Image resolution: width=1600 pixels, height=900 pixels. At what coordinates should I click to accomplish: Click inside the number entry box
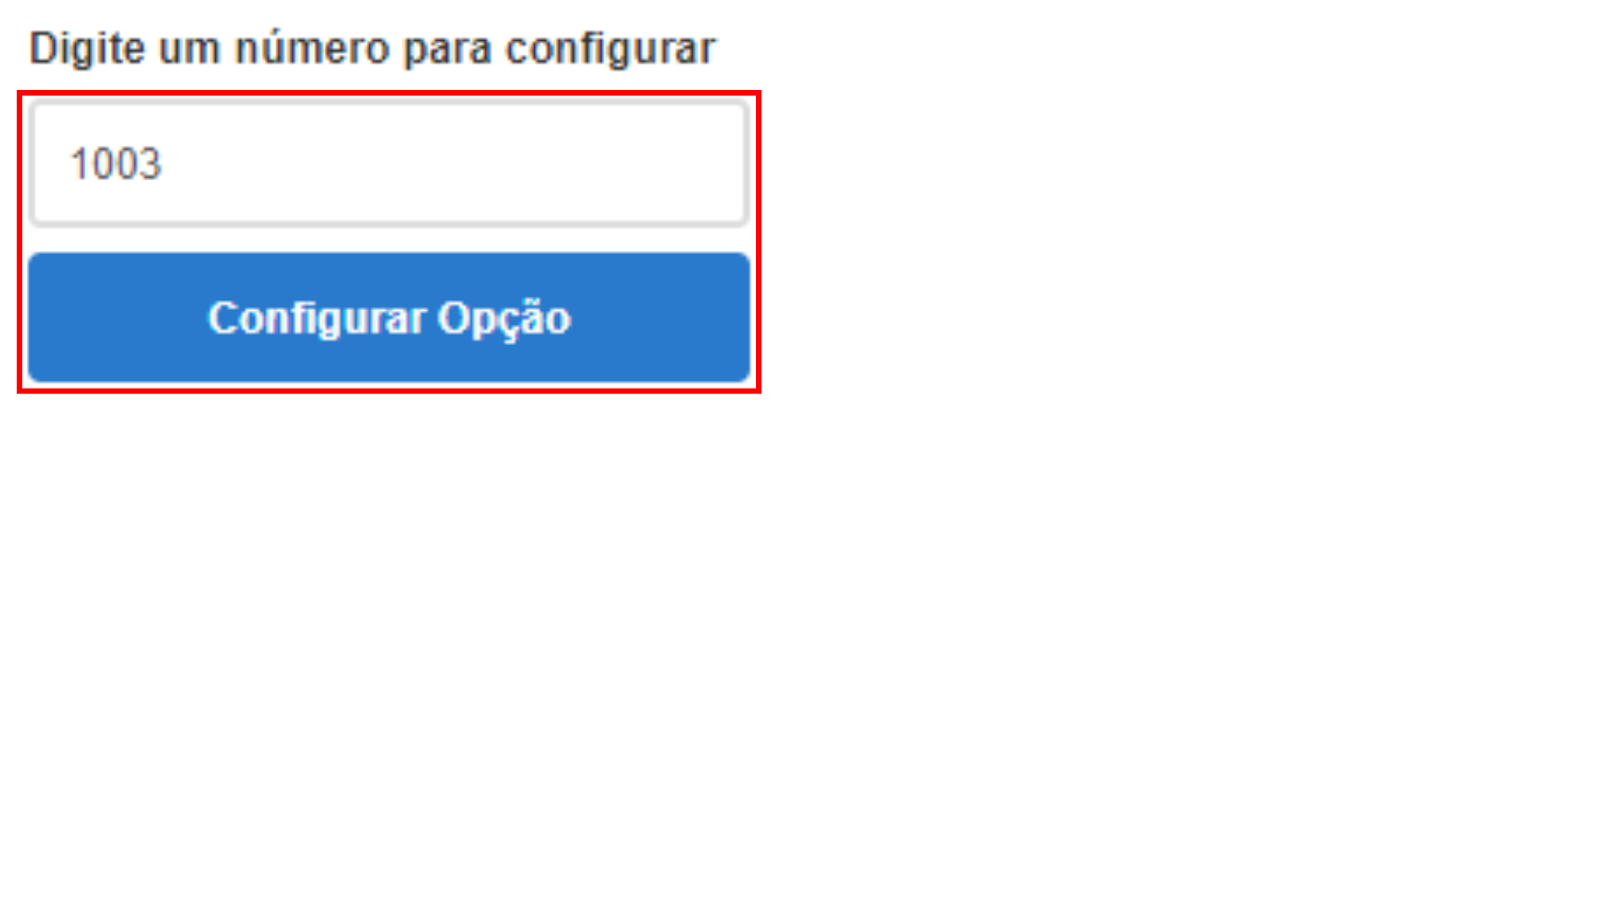click(389, 163)
